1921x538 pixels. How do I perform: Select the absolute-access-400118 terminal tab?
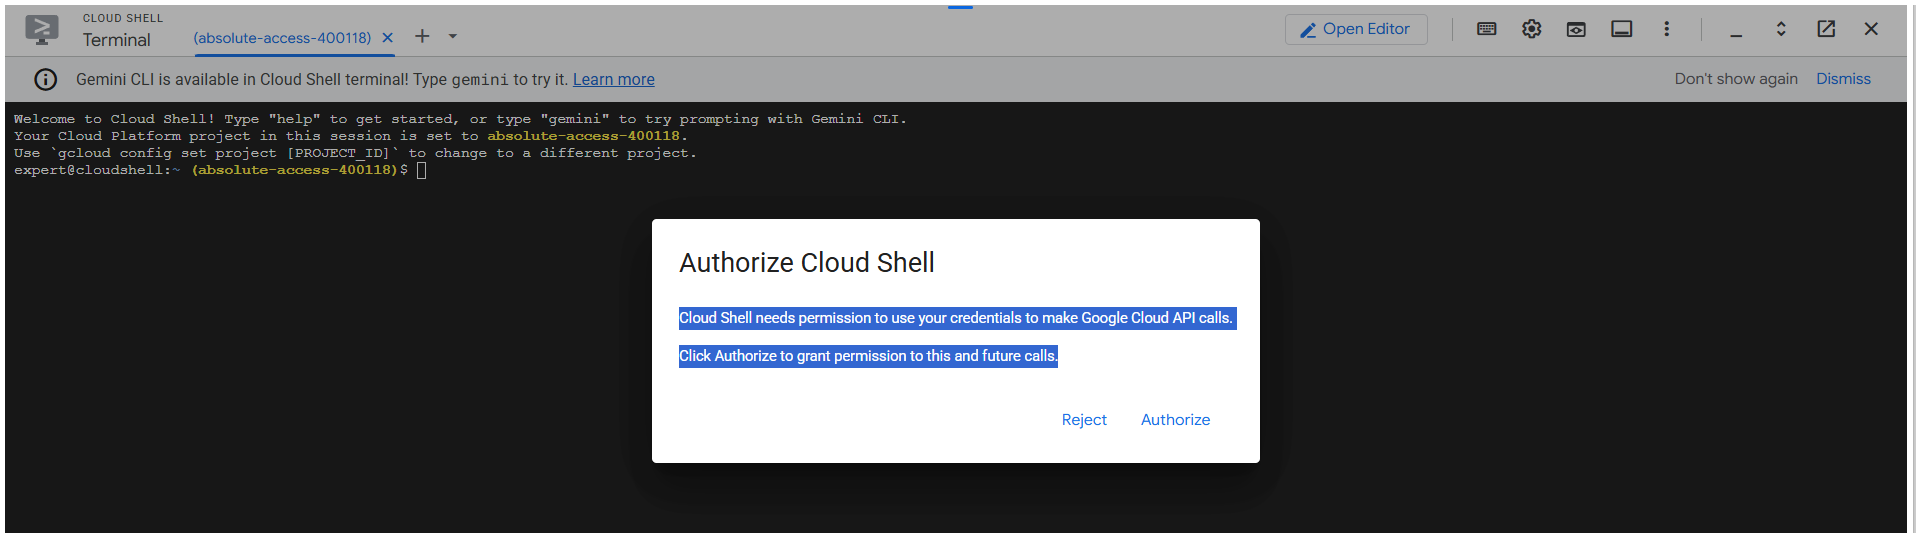click(x=282, y=38)
